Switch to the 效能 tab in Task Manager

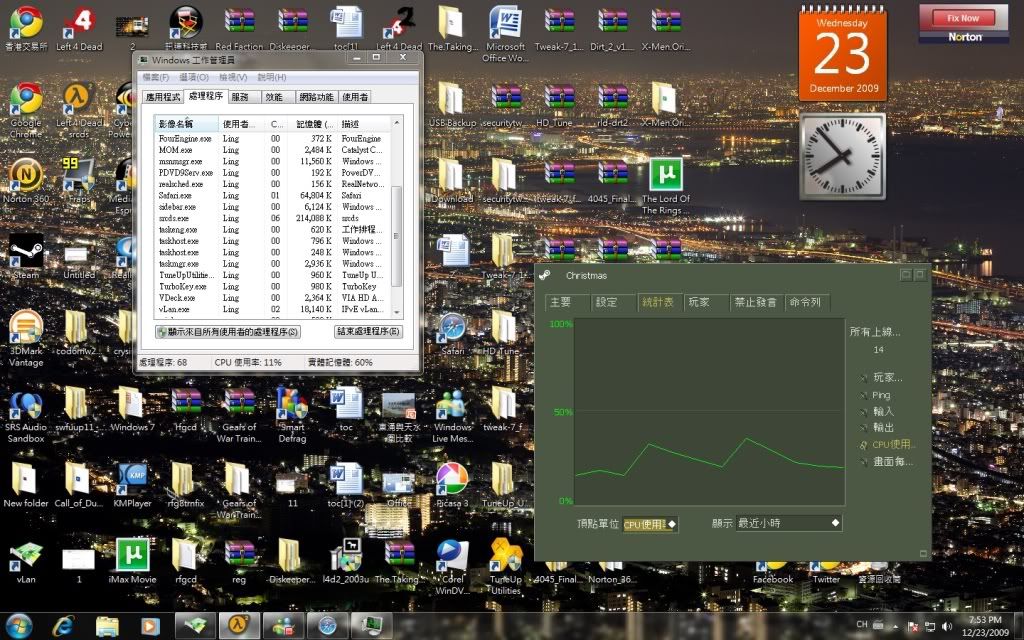tap(273, 97)
